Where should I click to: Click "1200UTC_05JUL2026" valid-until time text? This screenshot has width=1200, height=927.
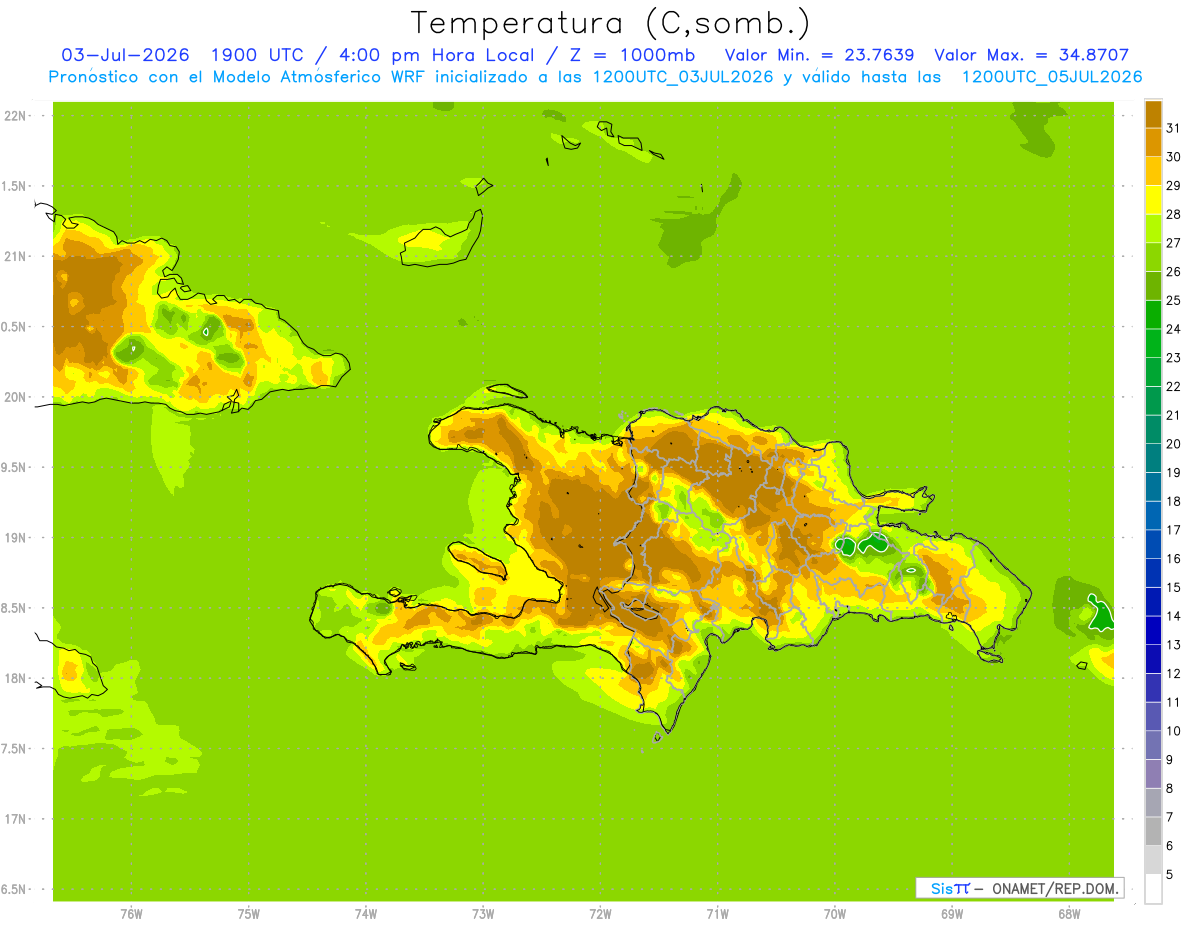pos(1052,77)
